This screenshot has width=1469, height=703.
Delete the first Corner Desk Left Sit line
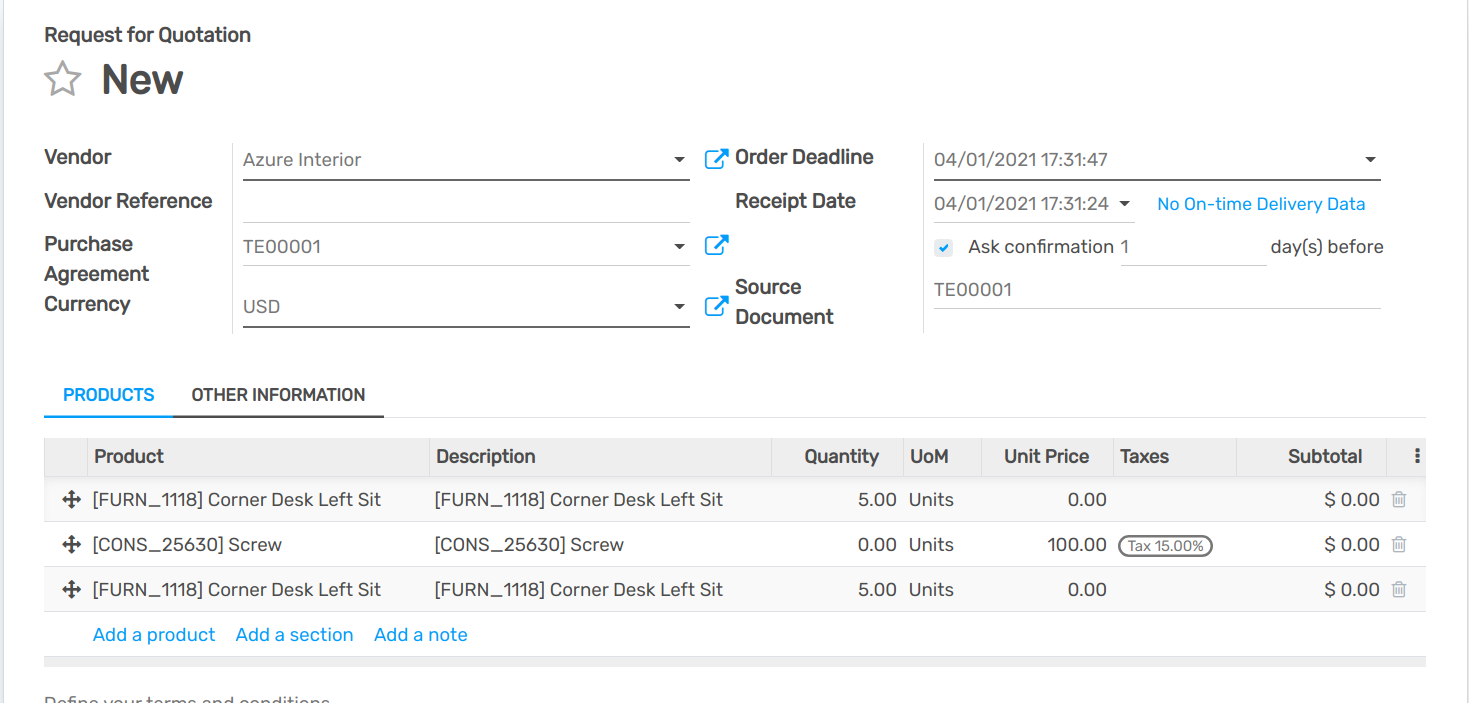pos(1399,499)
